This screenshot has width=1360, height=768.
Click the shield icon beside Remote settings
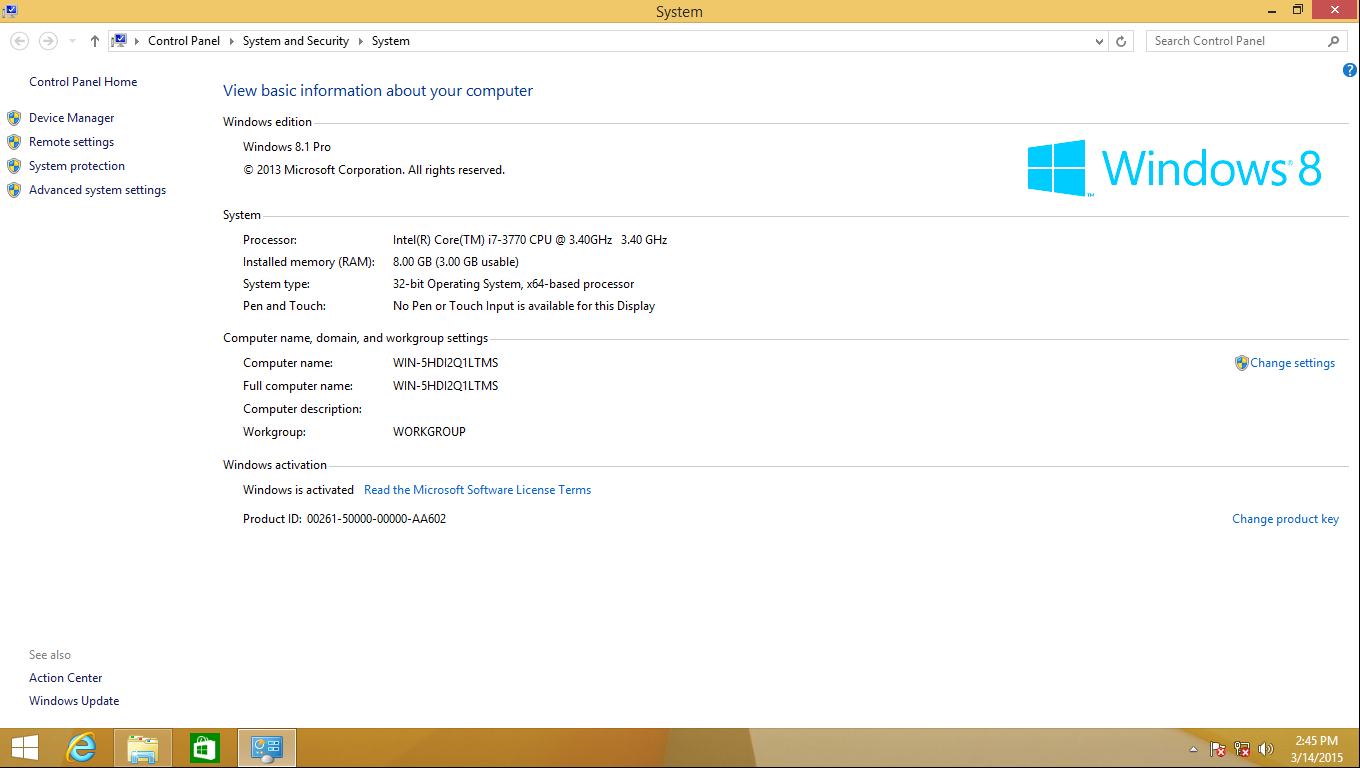[14, 142]
